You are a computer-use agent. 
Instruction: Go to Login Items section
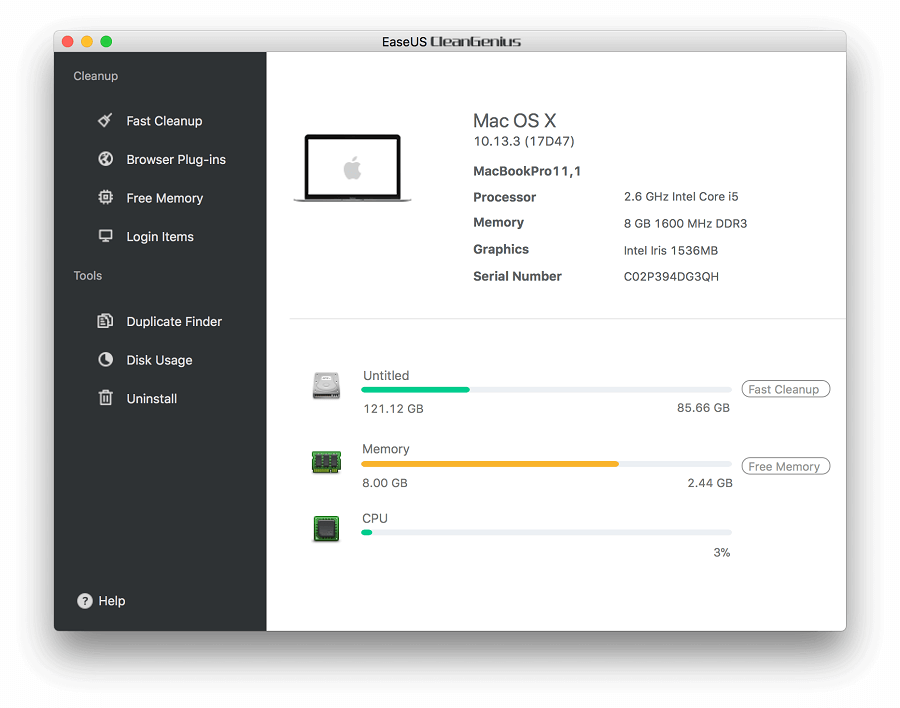[160, 236]
